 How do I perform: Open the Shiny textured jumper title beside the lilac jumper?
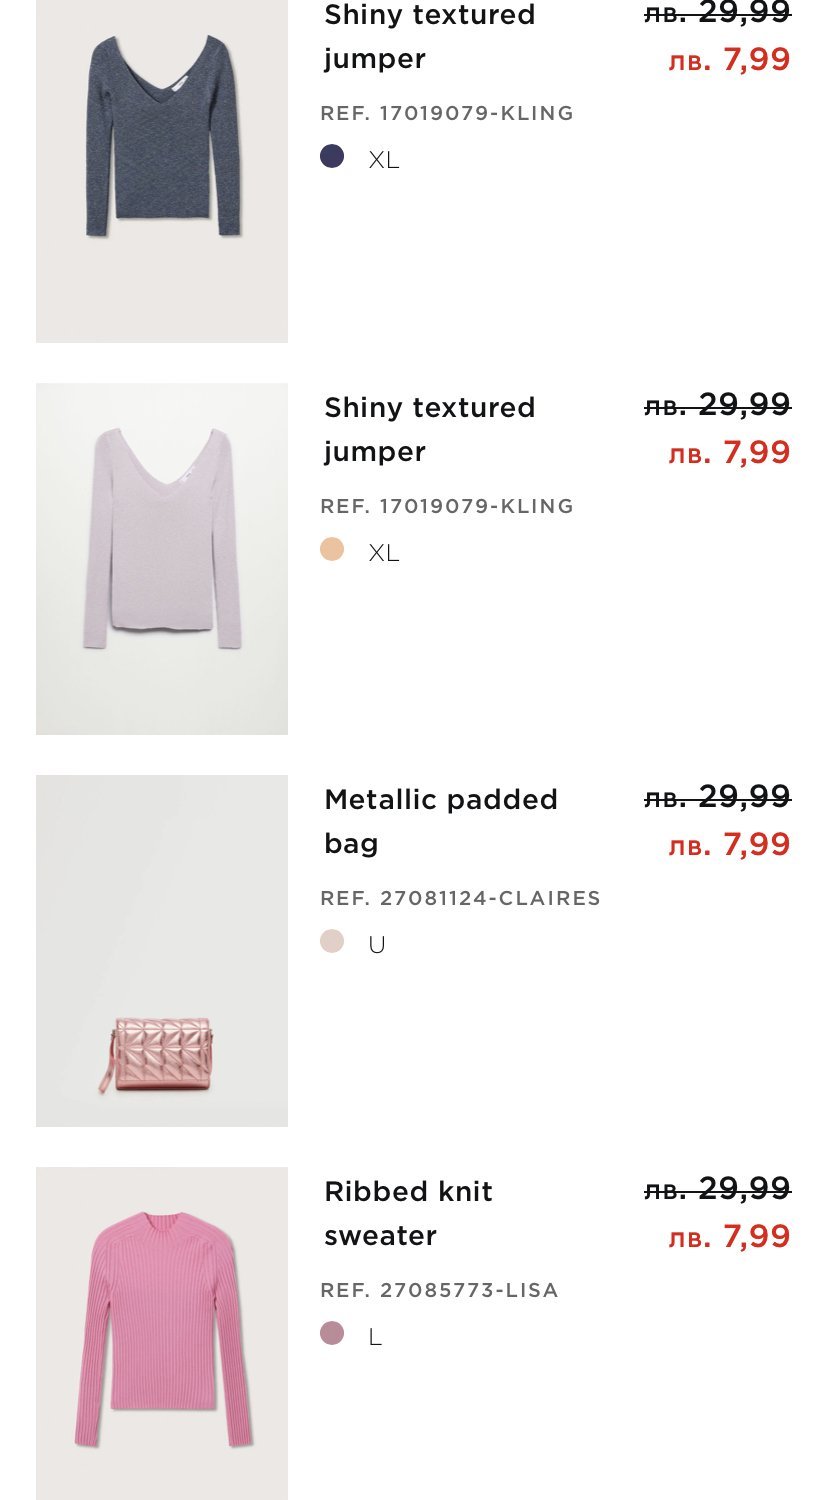tap(429, 429)
